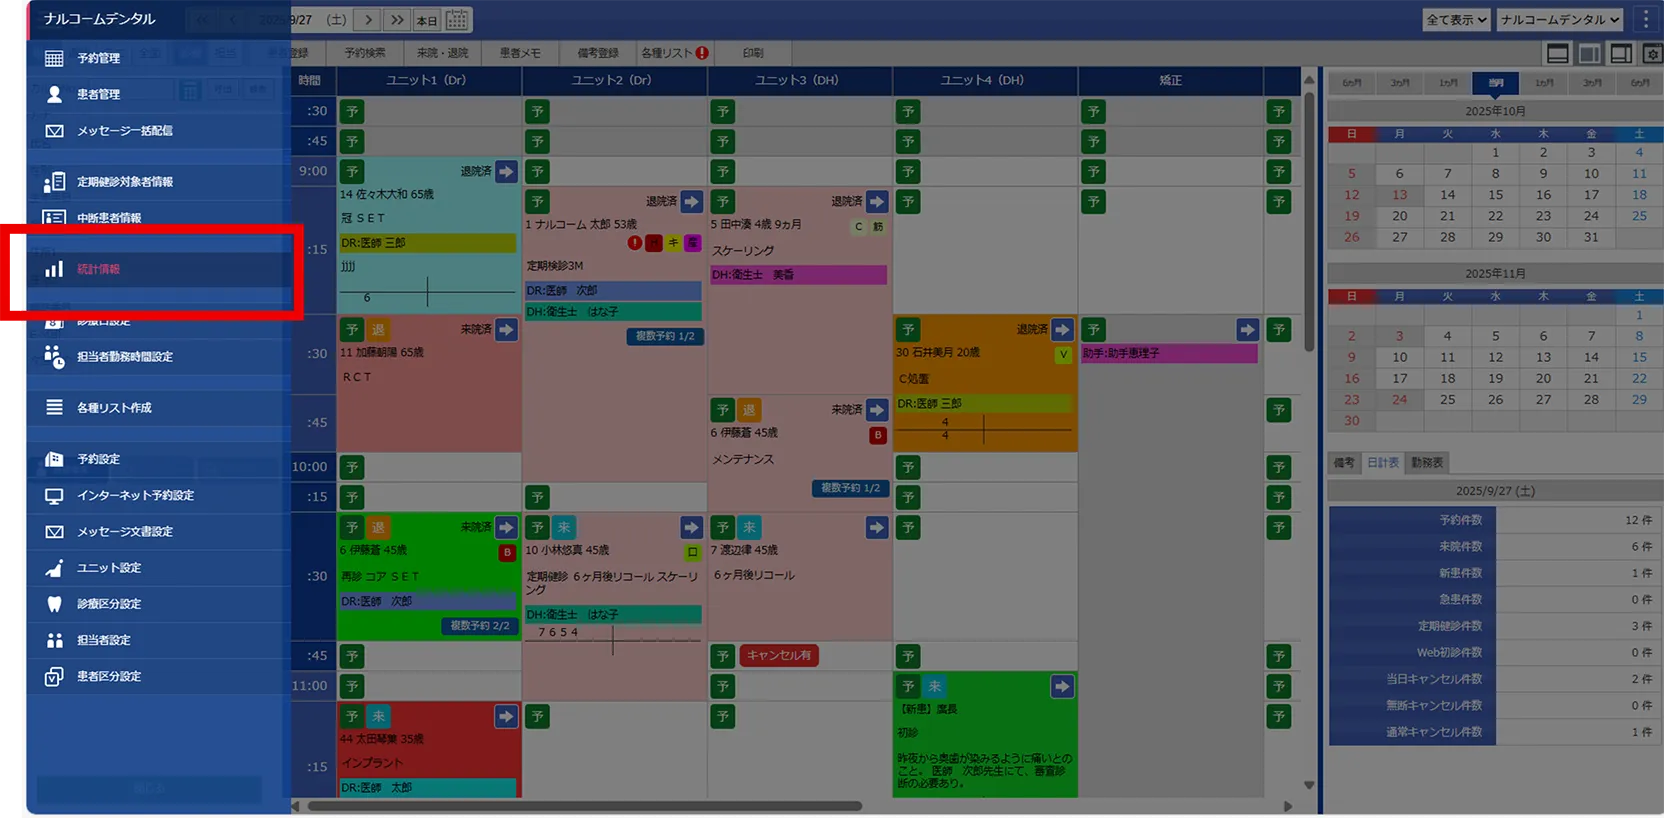
Task: Toggle the right-side 3ヵ月 range button
Action: point(1592,83)
